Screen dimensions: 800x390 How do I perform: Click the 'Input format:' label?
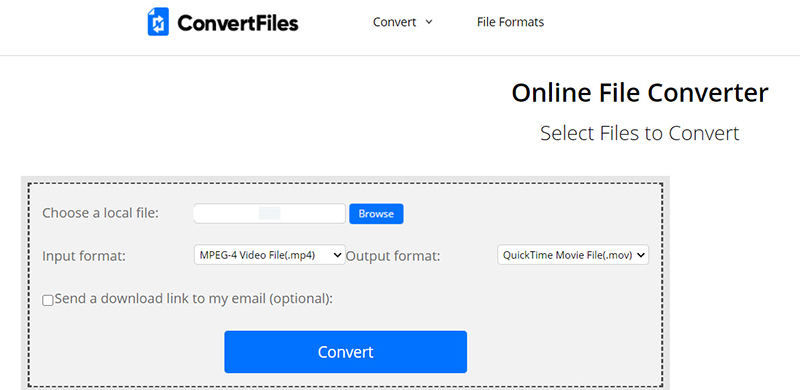84,256
